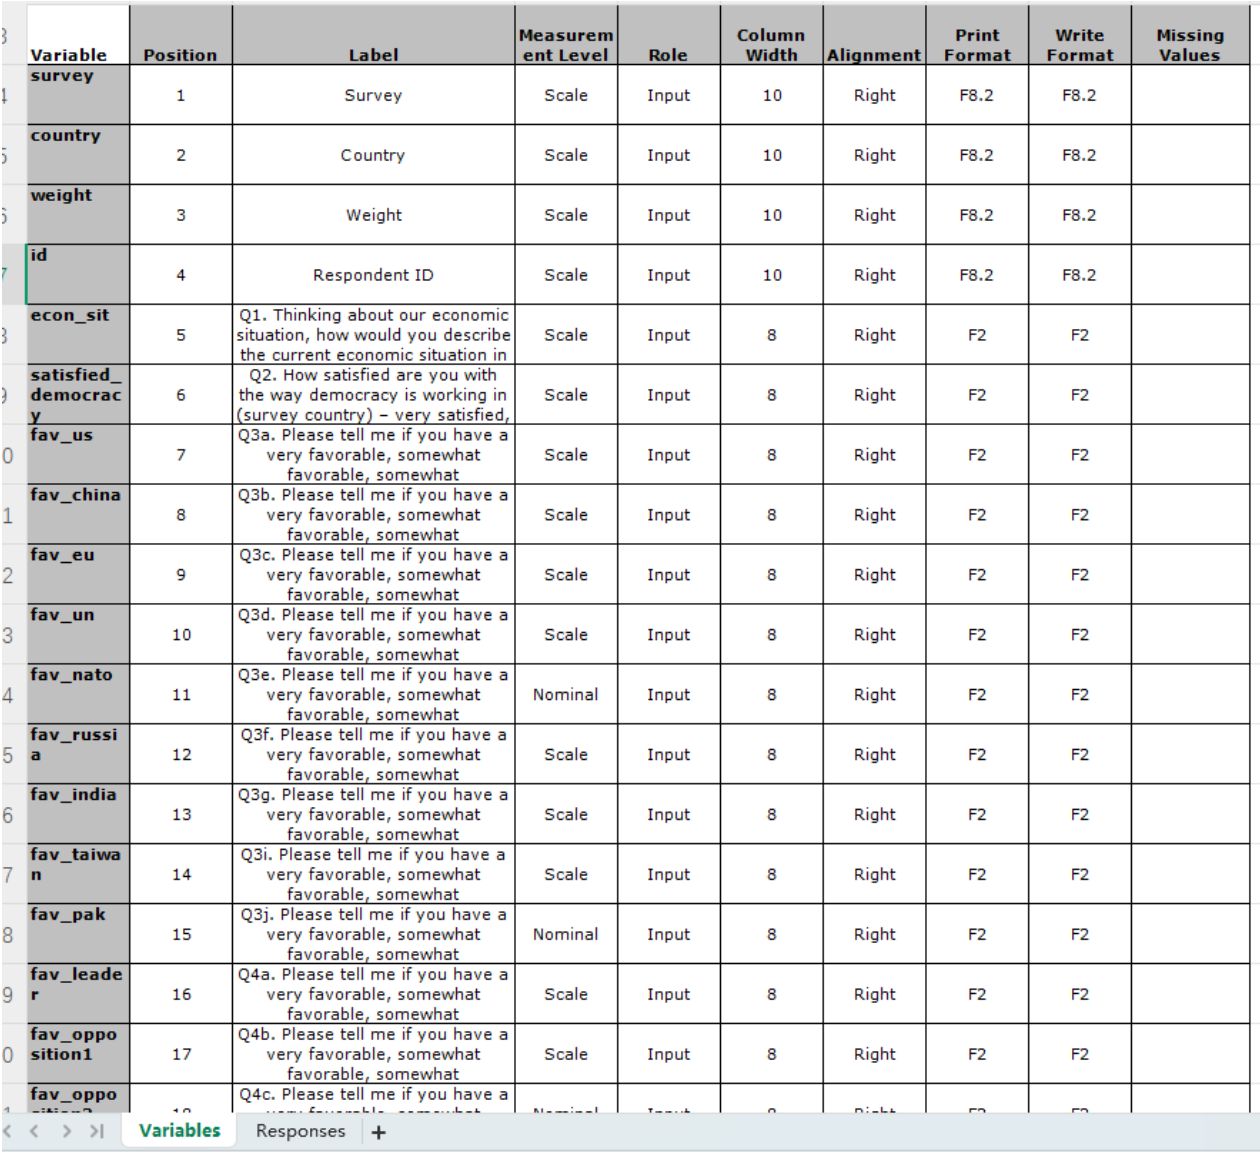Click the 'Label' column header cell
The image size is (1260, 1152).
click(374, 36)
